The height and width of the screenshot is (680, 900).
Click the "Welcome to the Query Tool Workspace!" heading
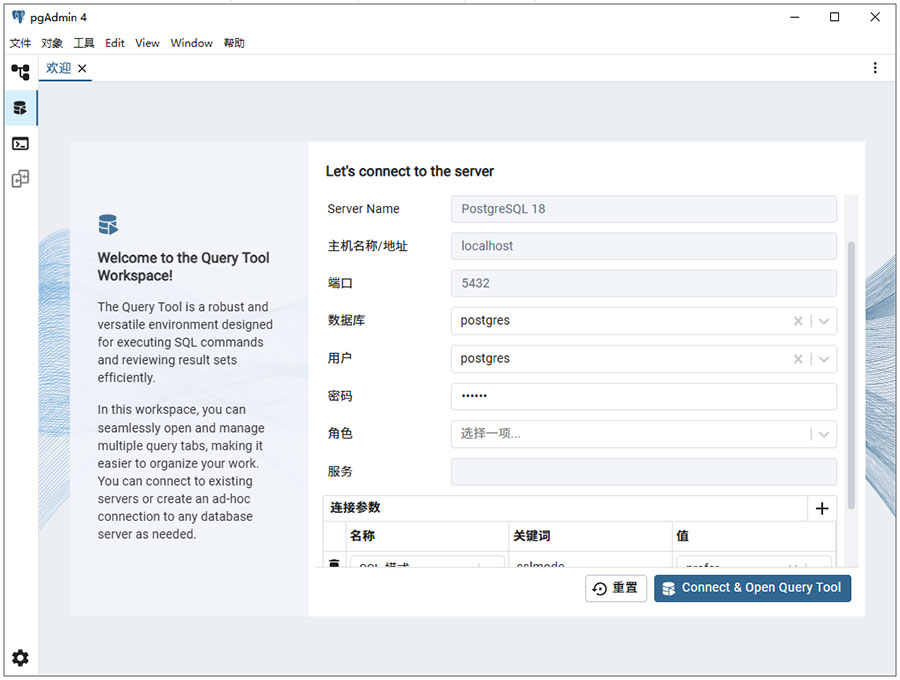pyautogui.click(x=184, y=266)
